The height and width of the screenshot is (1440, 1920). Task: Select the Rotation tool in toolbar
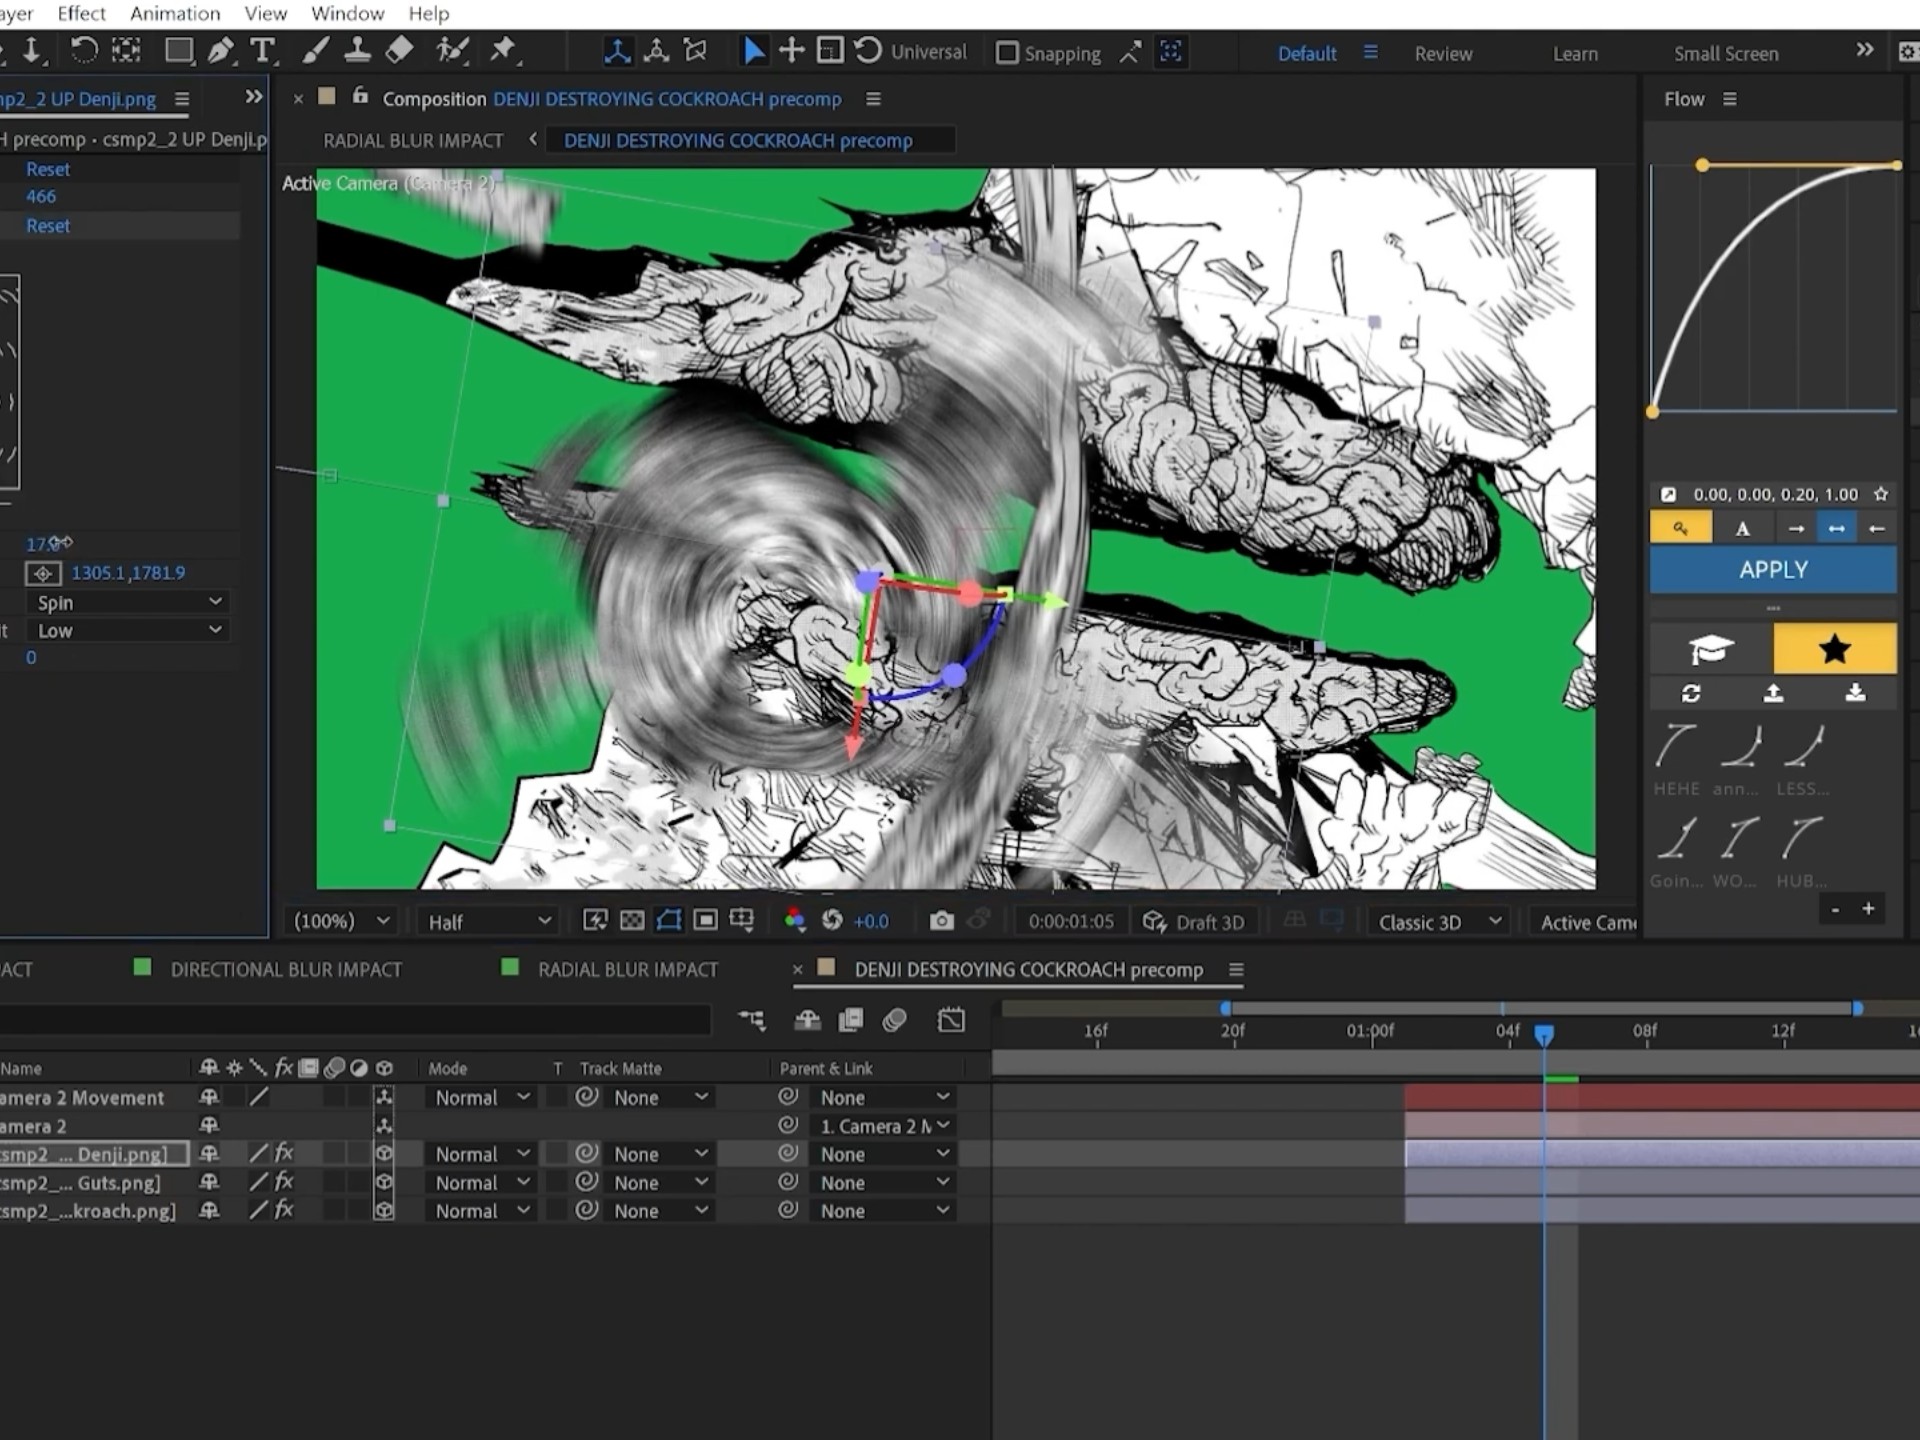point(84,51)
